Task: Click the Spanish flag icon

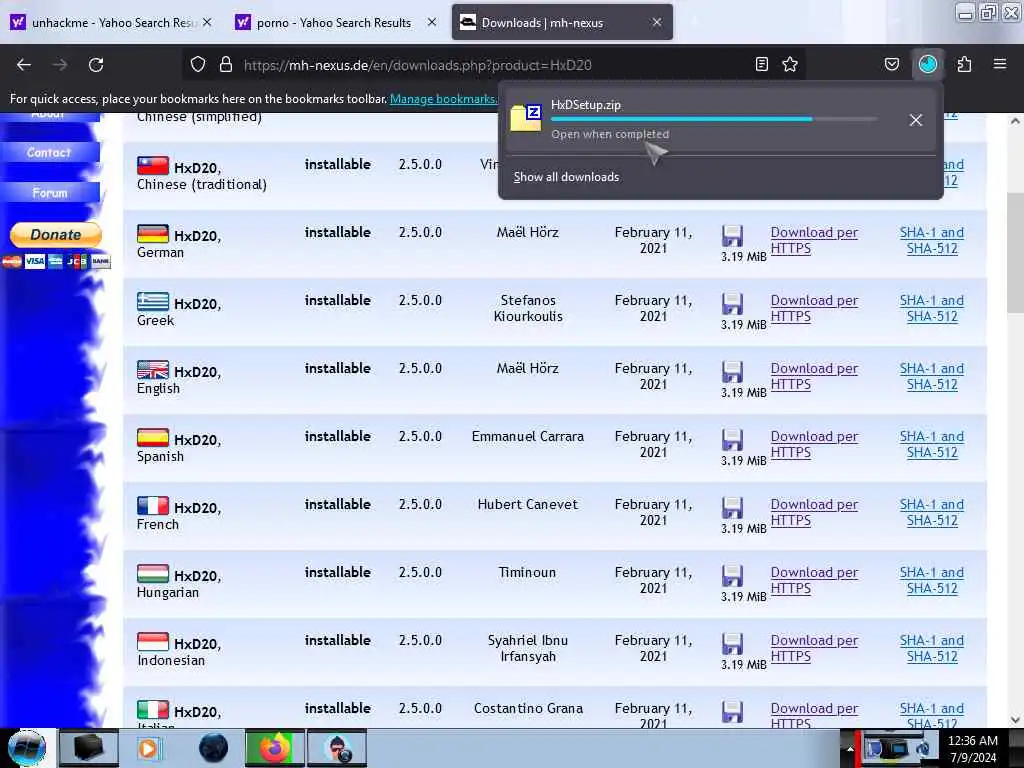Action: coord(153,438)
